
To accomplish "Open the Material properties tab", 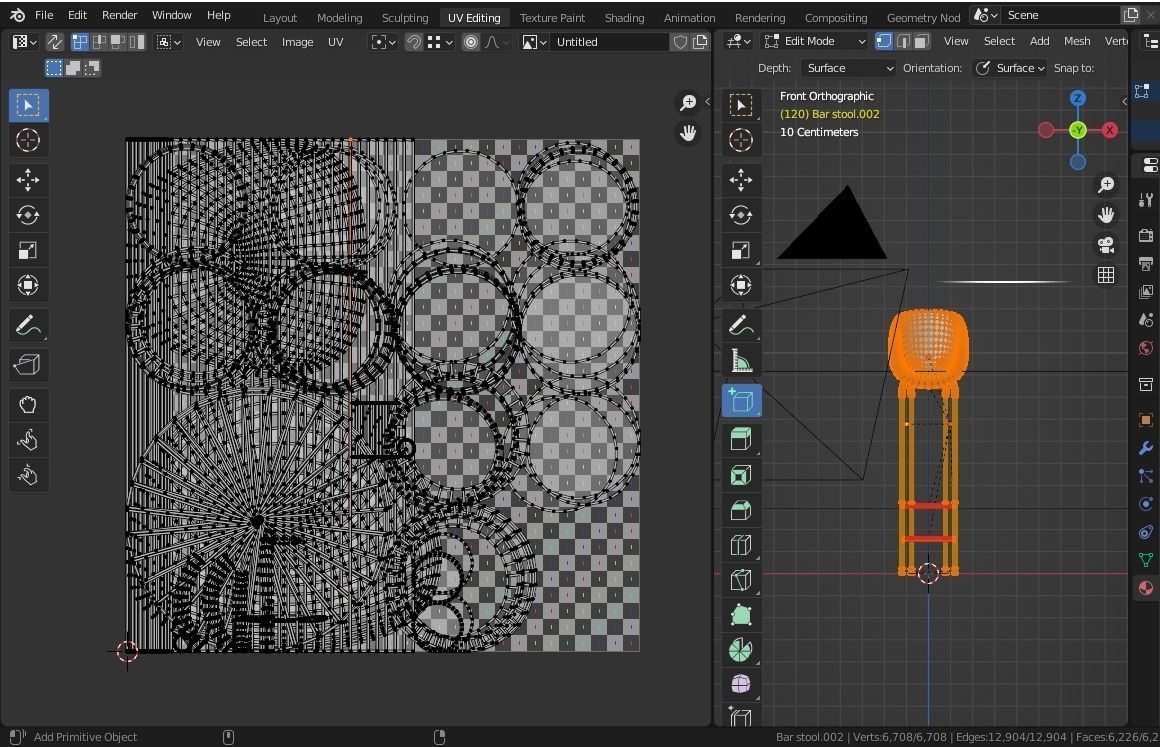I will (1146, 588).
